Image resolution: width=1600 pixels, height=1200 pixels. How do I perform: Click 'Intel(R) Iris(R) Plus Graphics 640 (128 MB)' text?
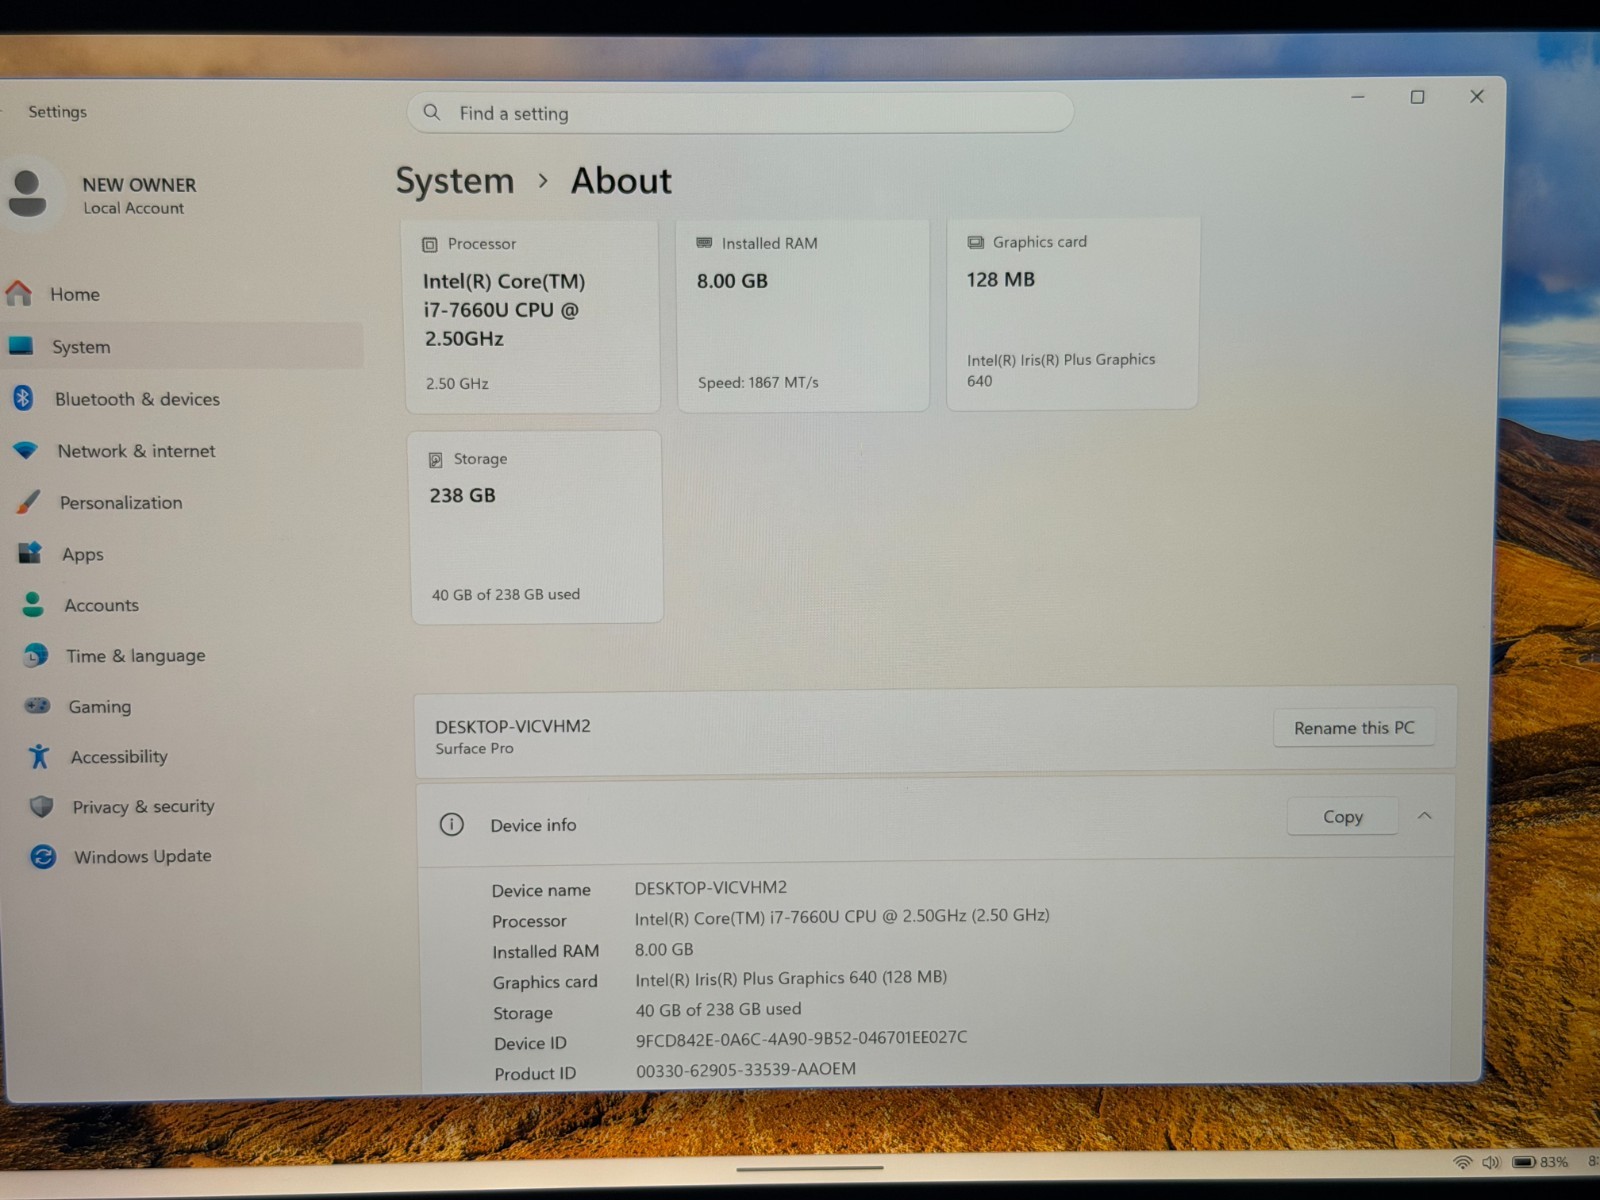click(791, 977)
